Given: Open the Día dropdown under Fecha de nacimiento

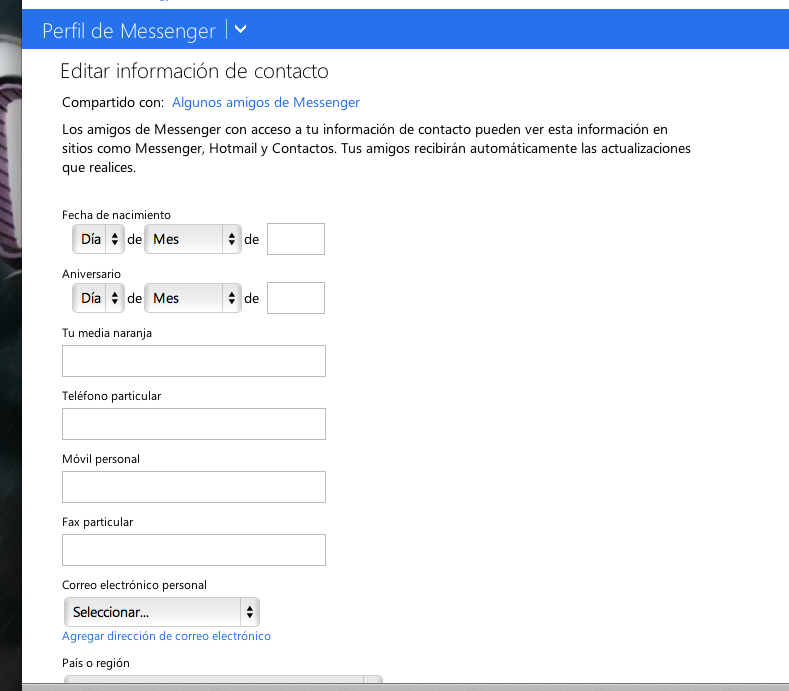Looking at the screenshot, I should pyautogui.click(x=98, y=240).
